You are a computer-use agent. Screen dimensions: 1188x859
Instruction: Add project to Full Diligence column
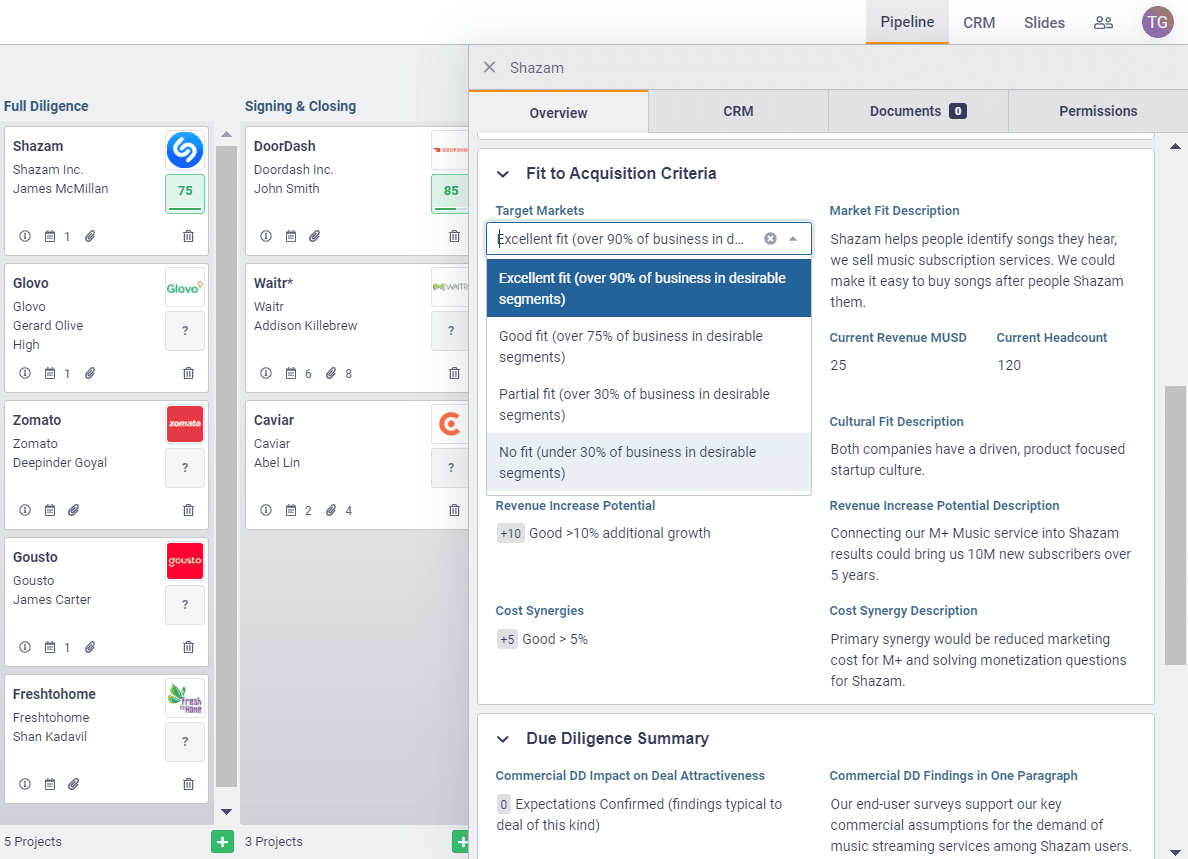pyautogui.click(x=222, y=842)
